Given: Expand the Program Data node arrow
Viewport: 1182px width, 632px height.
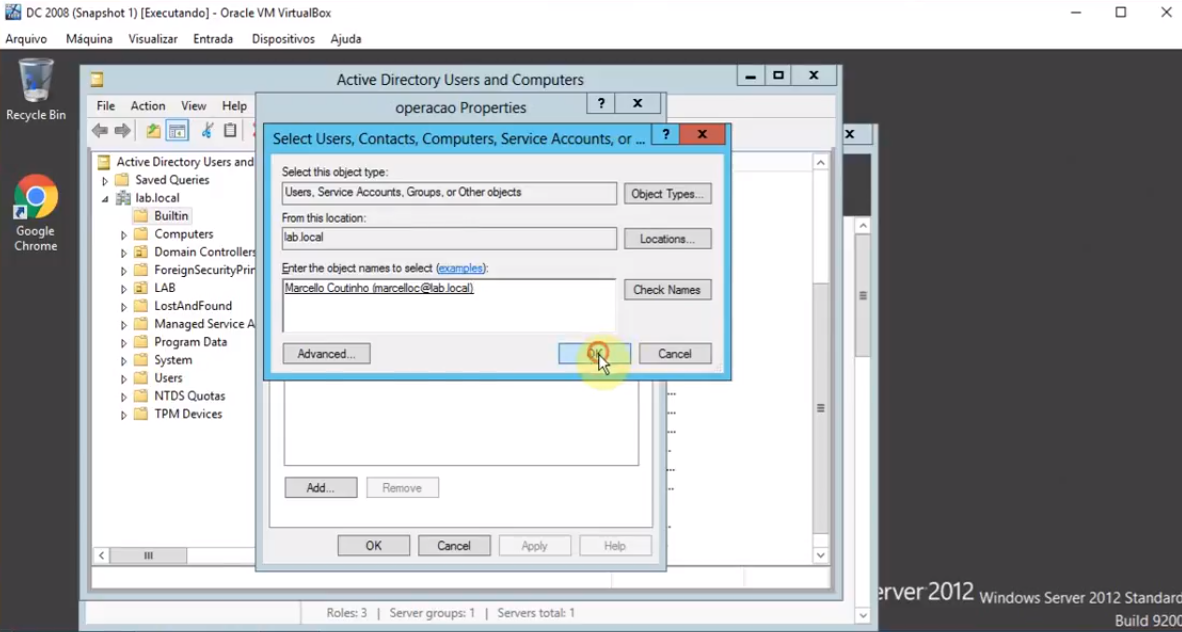Looking at the screenshot, I should point(124,342).
